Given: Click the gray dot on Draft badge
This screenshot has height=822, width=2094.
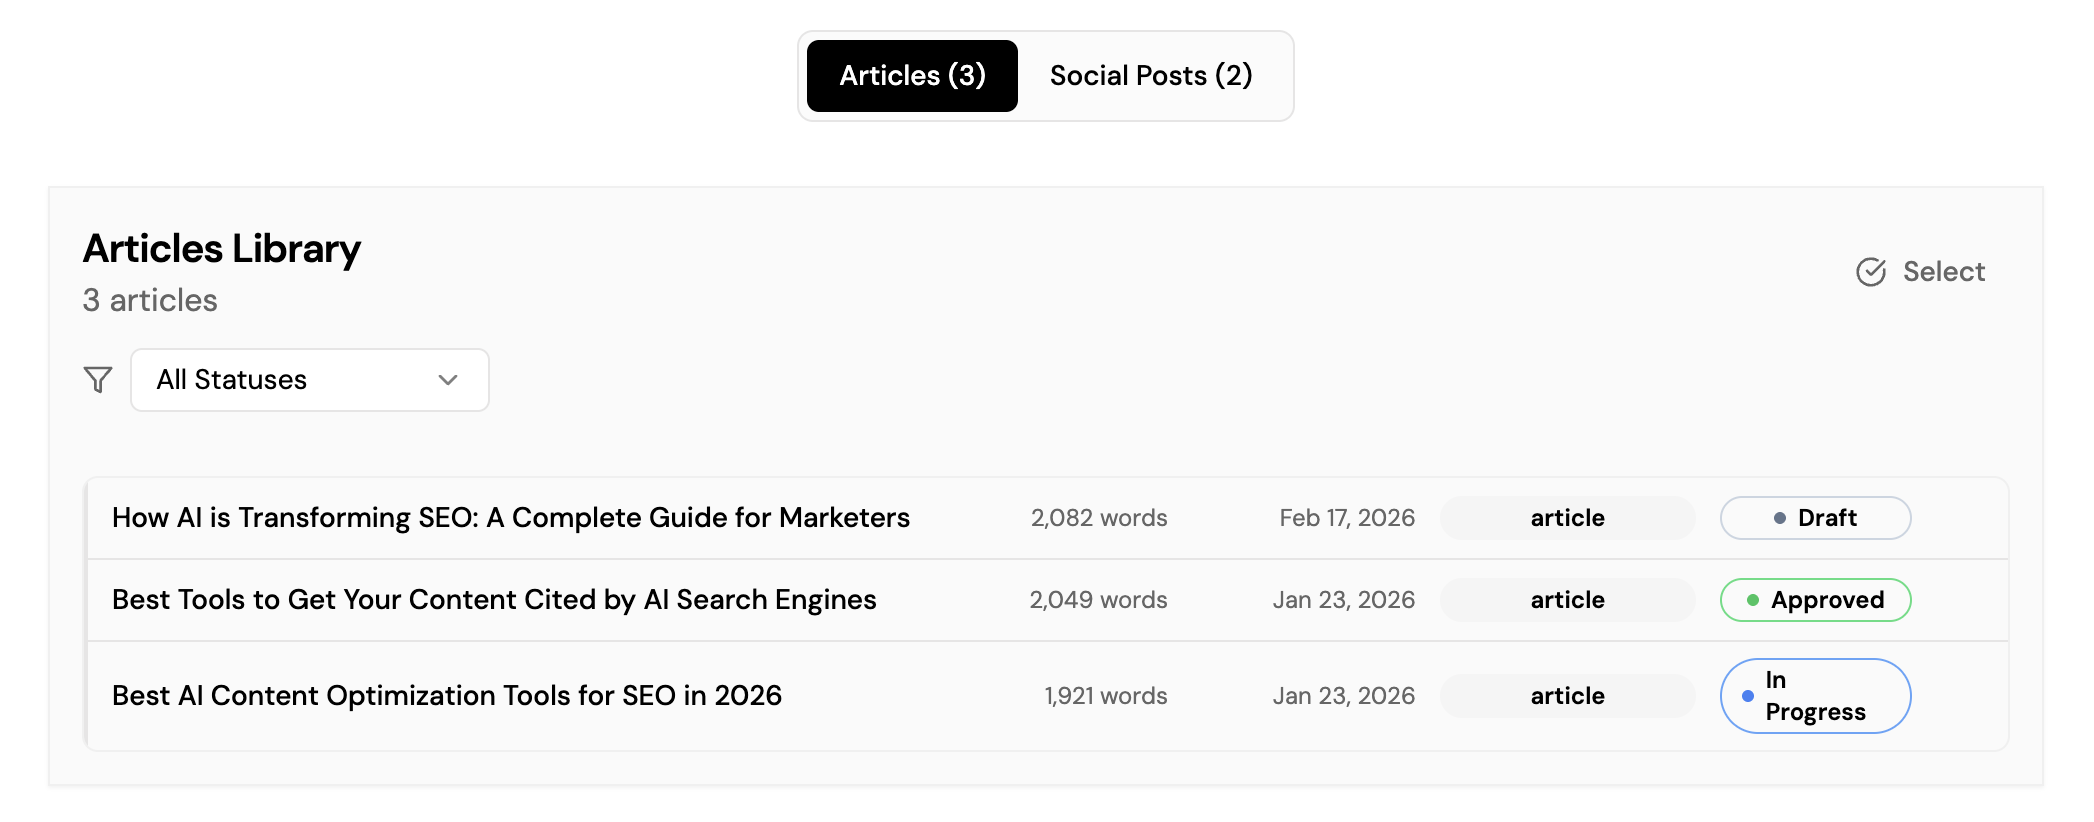Looking at the screenshot, I should [1779, 518].
